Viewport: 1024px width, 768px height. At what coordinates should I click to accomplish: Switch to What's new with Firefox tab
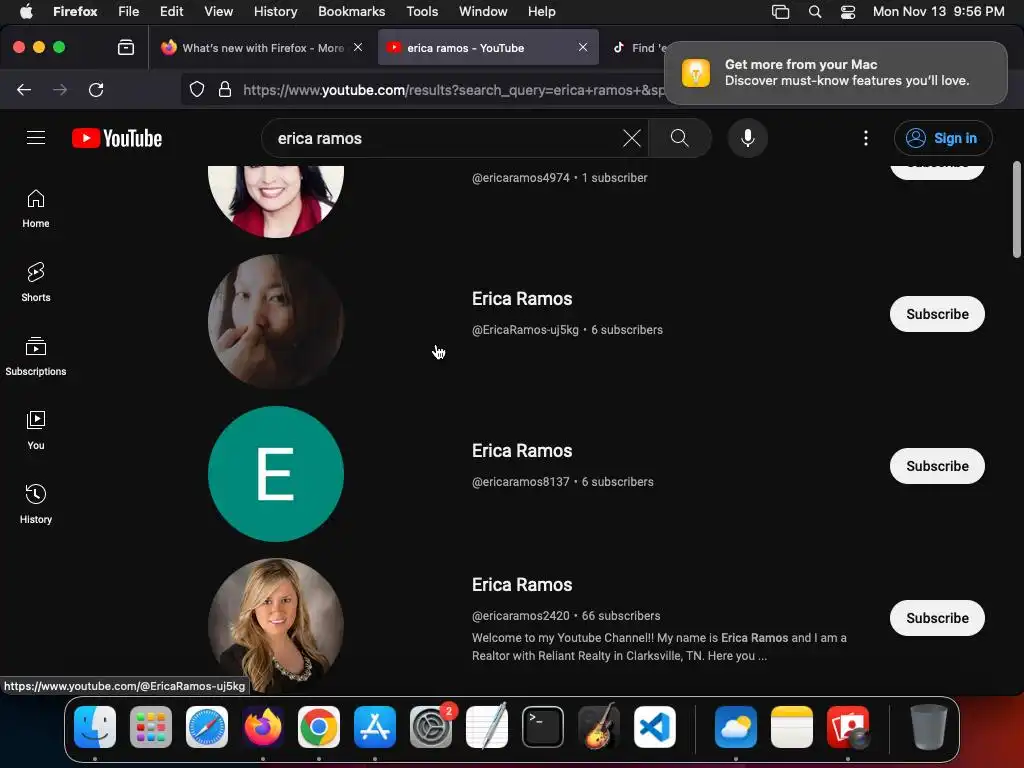coord(261,47)
